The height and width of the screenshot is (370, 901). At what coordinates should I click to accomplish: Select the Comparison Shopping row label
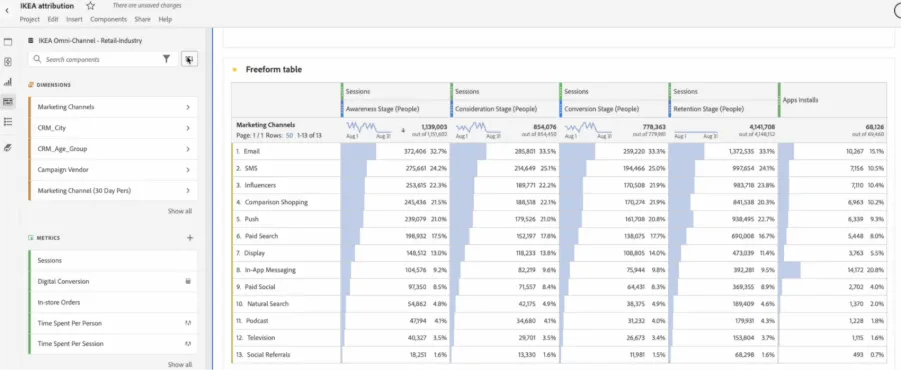(x=276, y=202)
